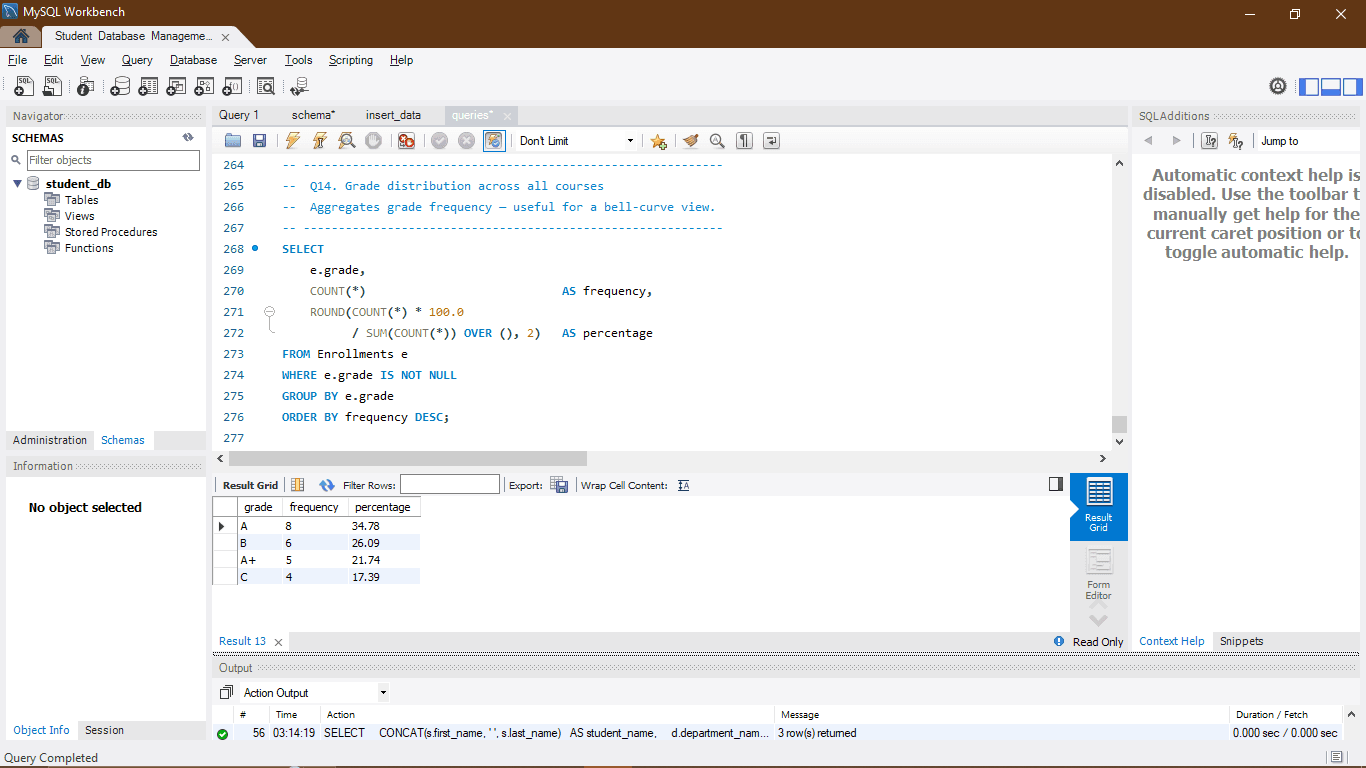
Task: Refresh the schemas list
Action: pos(188,138)
